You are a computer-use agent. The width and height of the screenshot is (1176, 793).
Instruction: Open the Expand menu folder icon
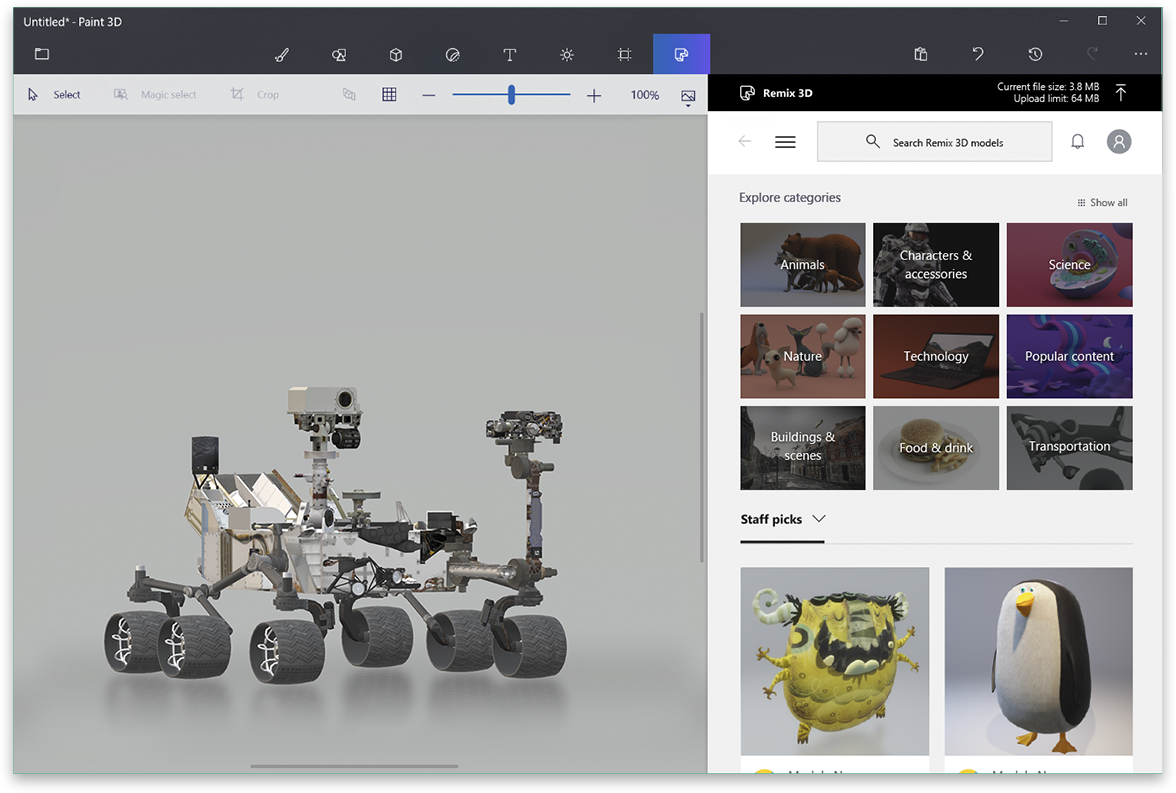(x=42, y=54)
